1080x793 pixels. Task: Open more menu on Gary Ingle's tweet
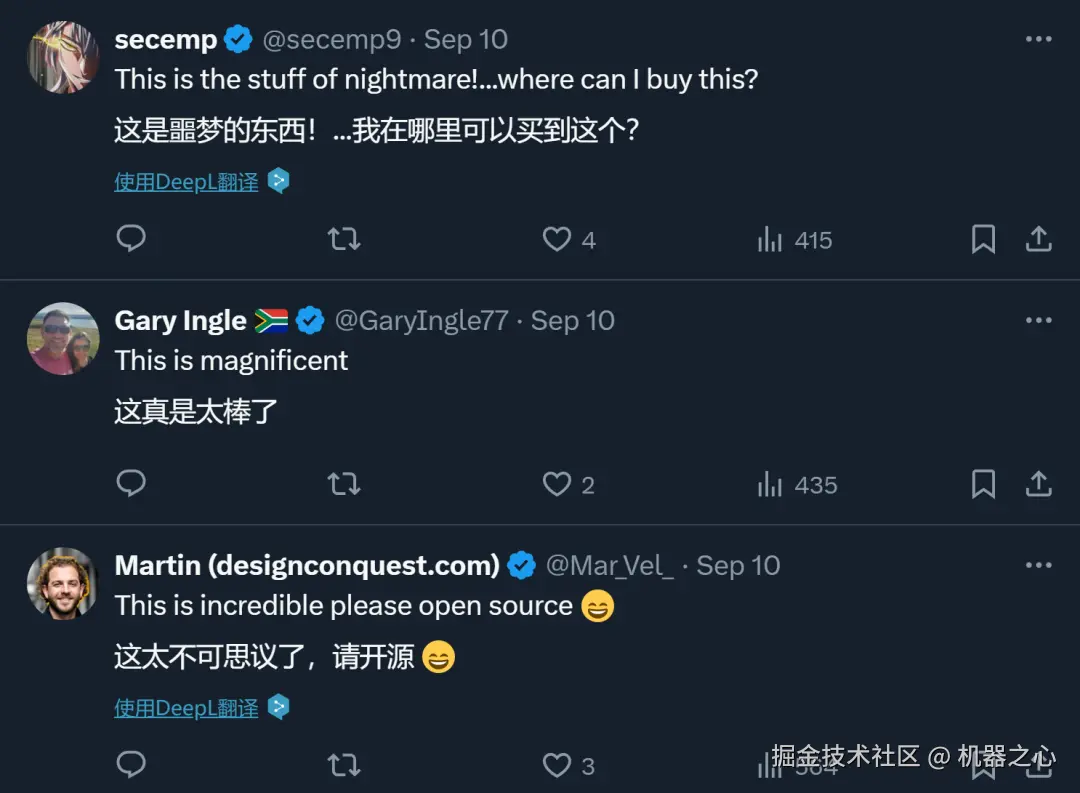(x=1038, y=321)
